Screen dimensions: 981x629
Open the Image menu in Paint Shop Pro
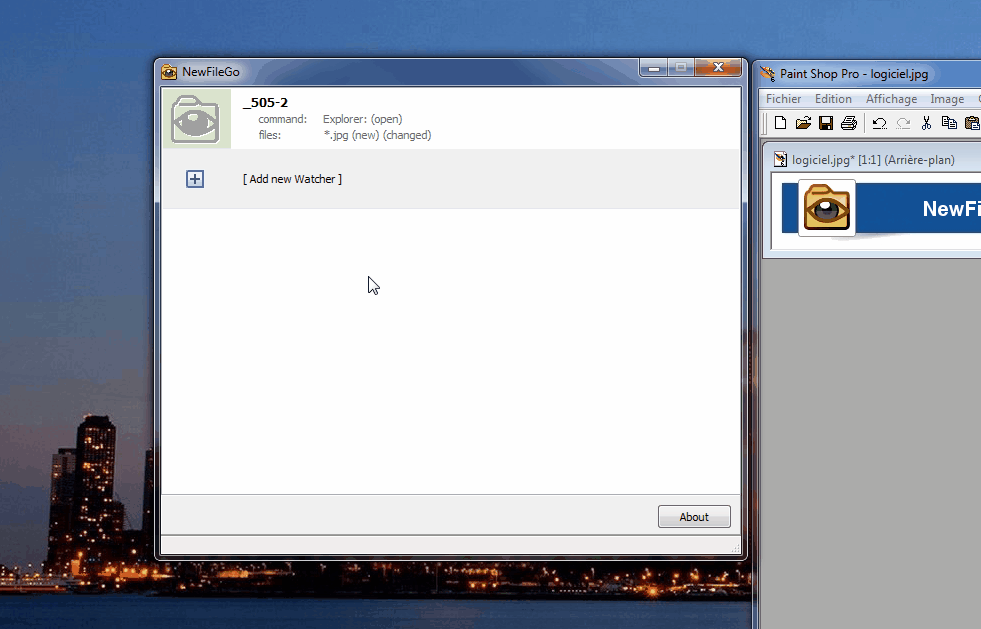tap(947, 99)
